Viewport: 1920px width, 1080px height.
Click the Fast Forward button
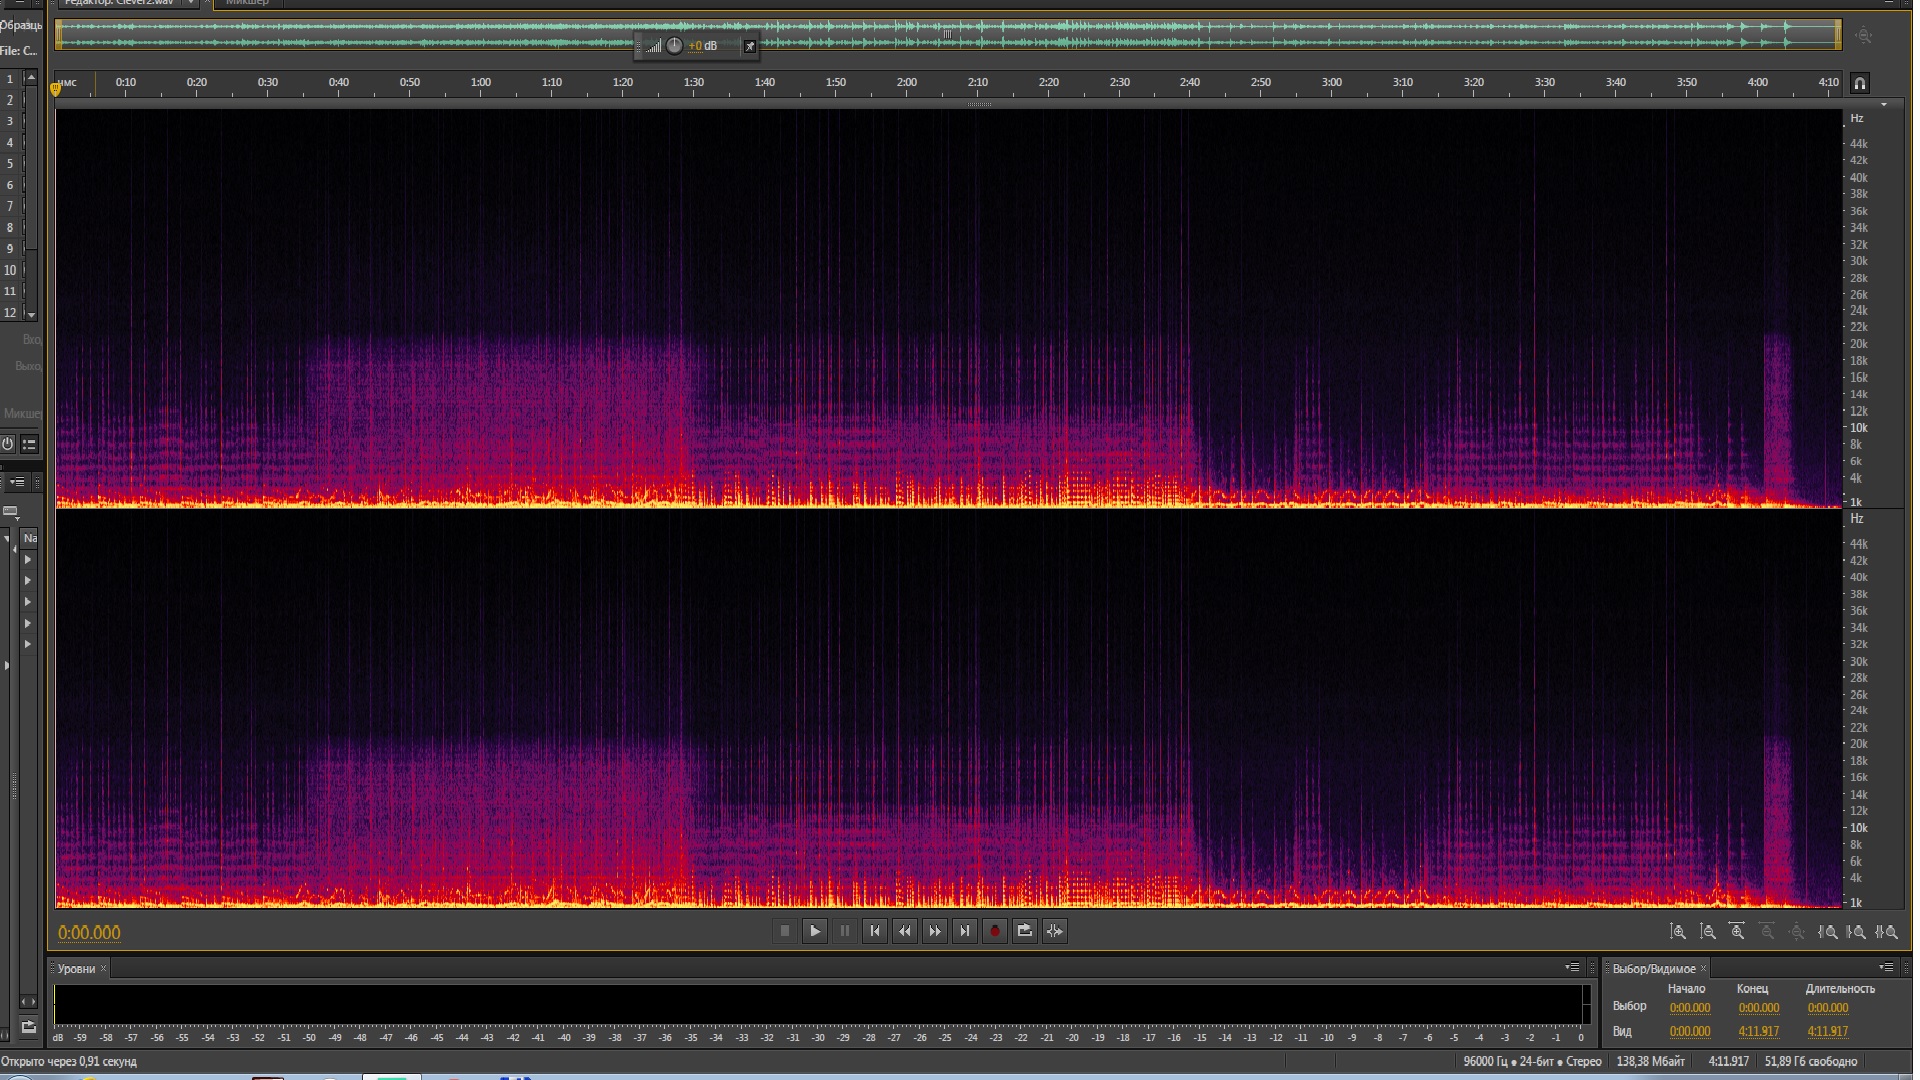pyautogui.click(x=935, y=931)
